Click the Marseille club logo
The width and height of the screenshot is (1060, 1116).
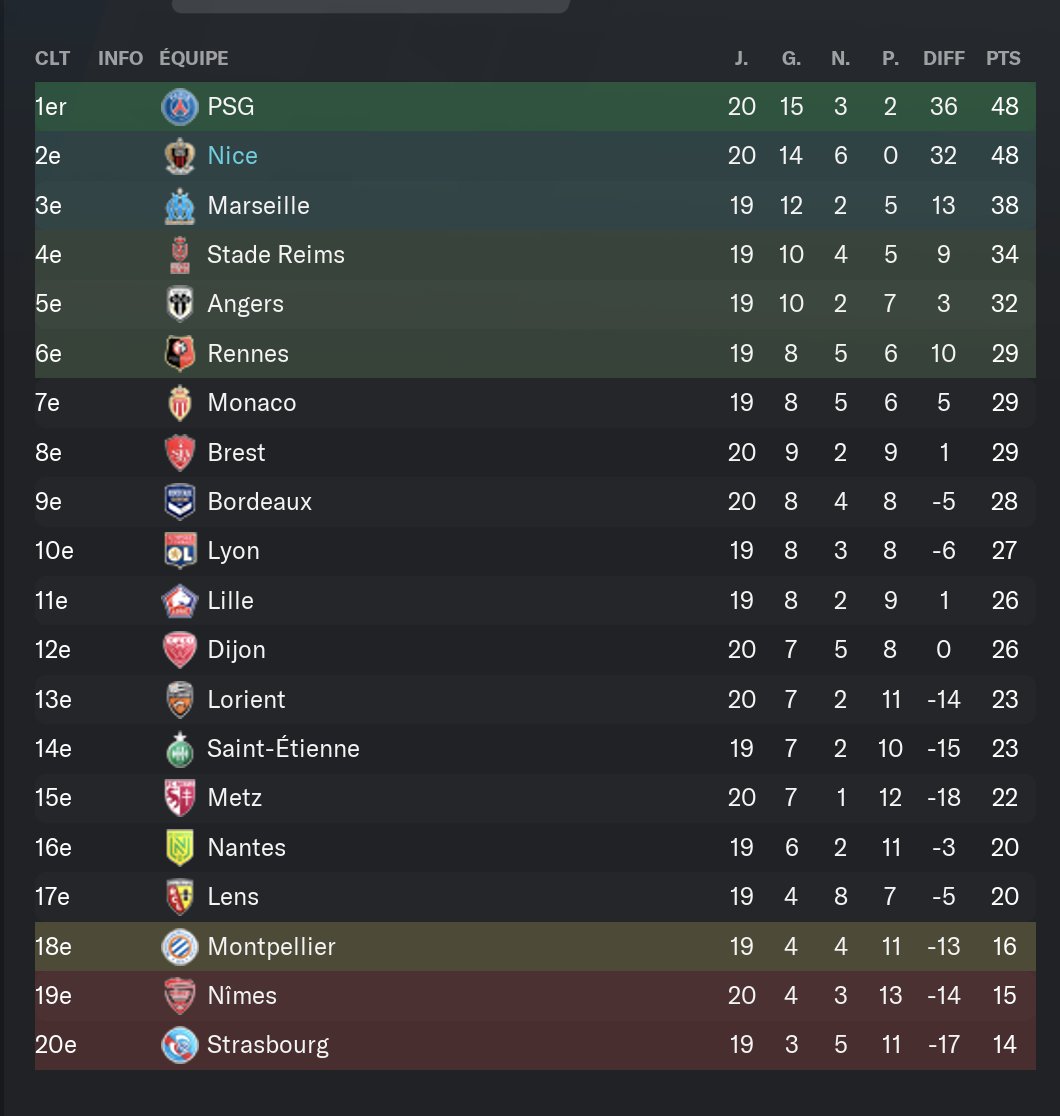[x=180, y=206]
